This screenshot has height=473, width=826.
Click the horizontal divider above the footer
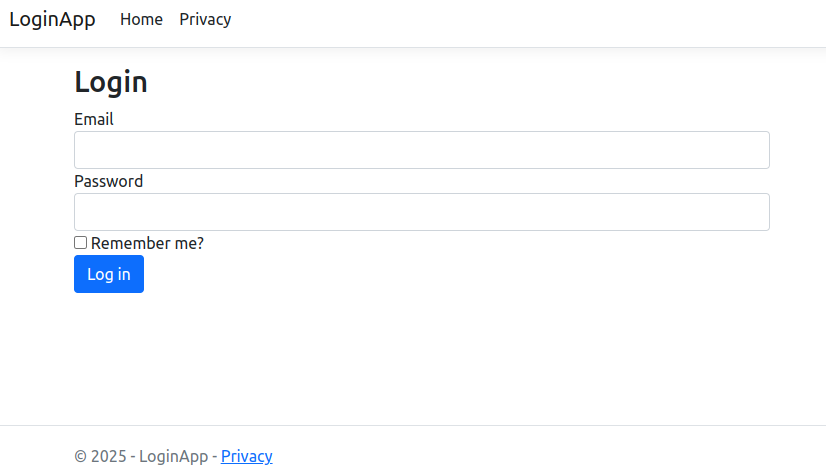coord(413,425)
